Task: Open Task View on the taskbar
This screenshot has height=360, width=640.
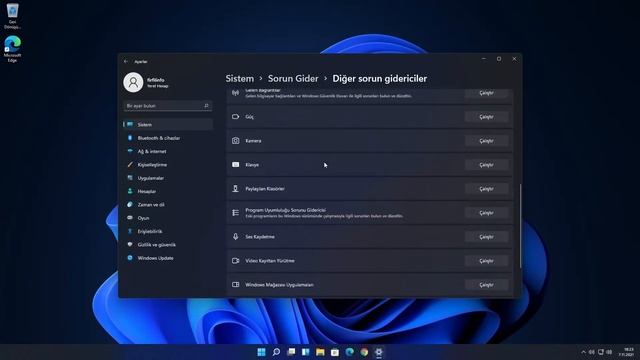Action: pos(291,352)
